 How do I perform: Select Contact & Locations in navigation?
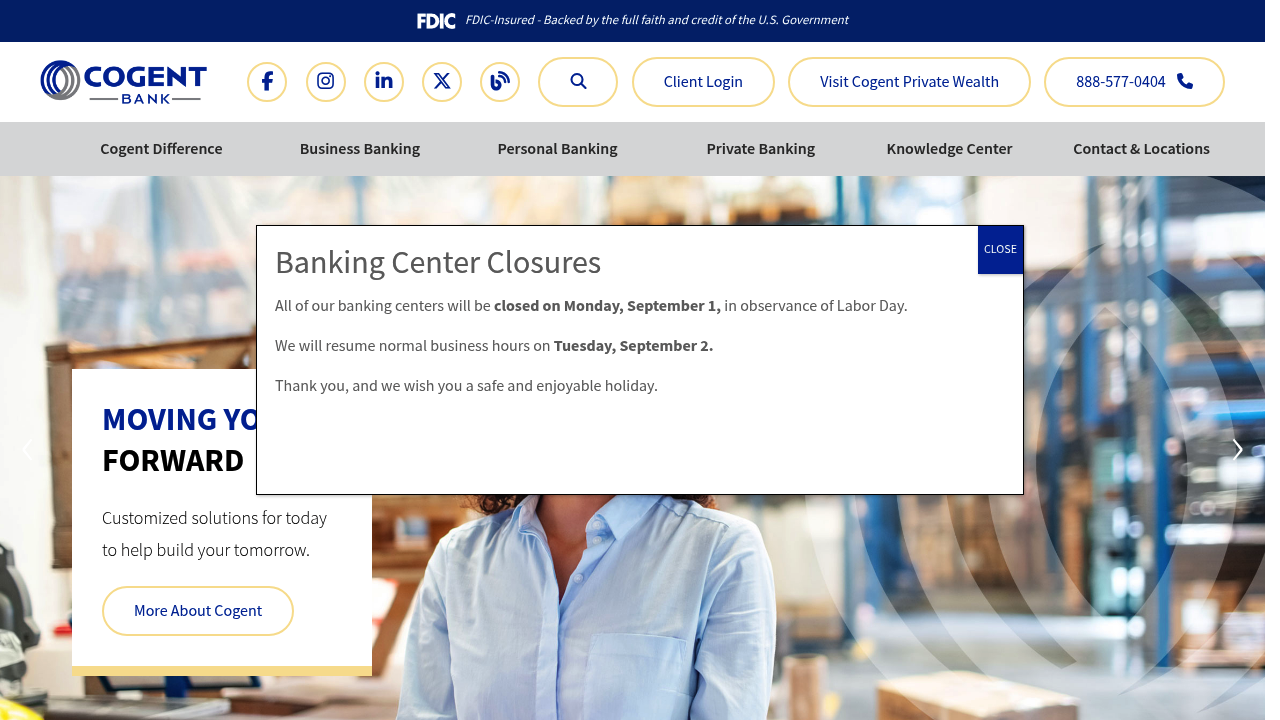[x=1141, y=149]
